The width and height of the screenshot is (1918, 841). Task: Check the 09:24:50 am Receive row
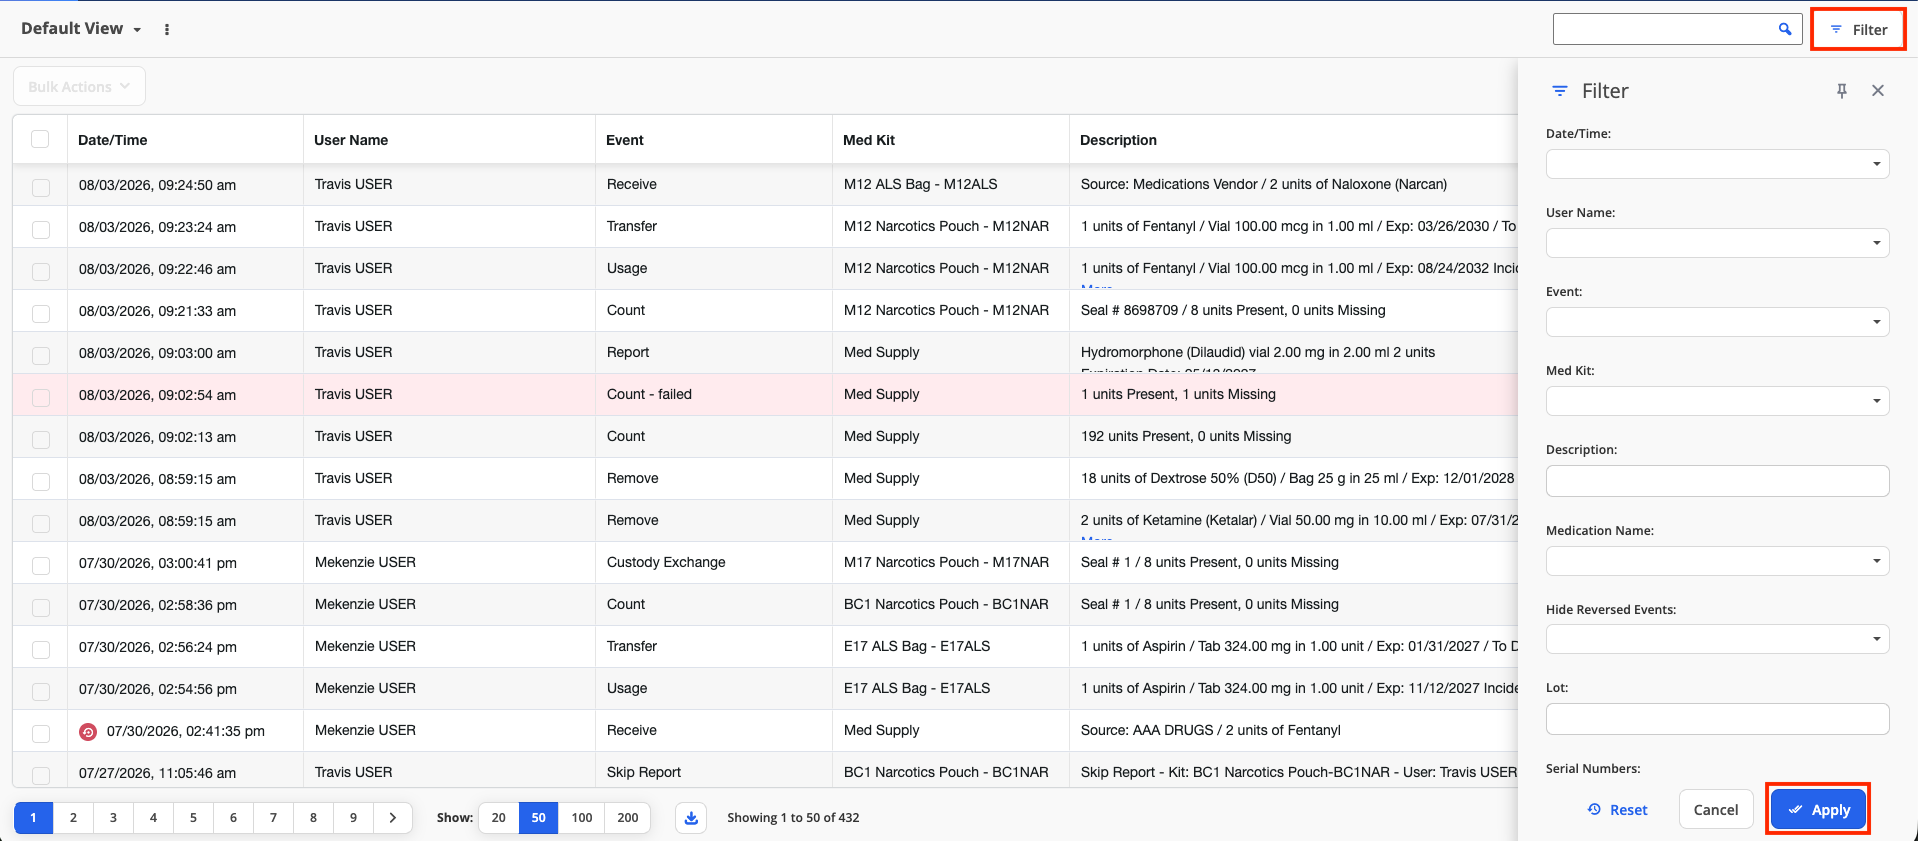[x=41, y=187]
